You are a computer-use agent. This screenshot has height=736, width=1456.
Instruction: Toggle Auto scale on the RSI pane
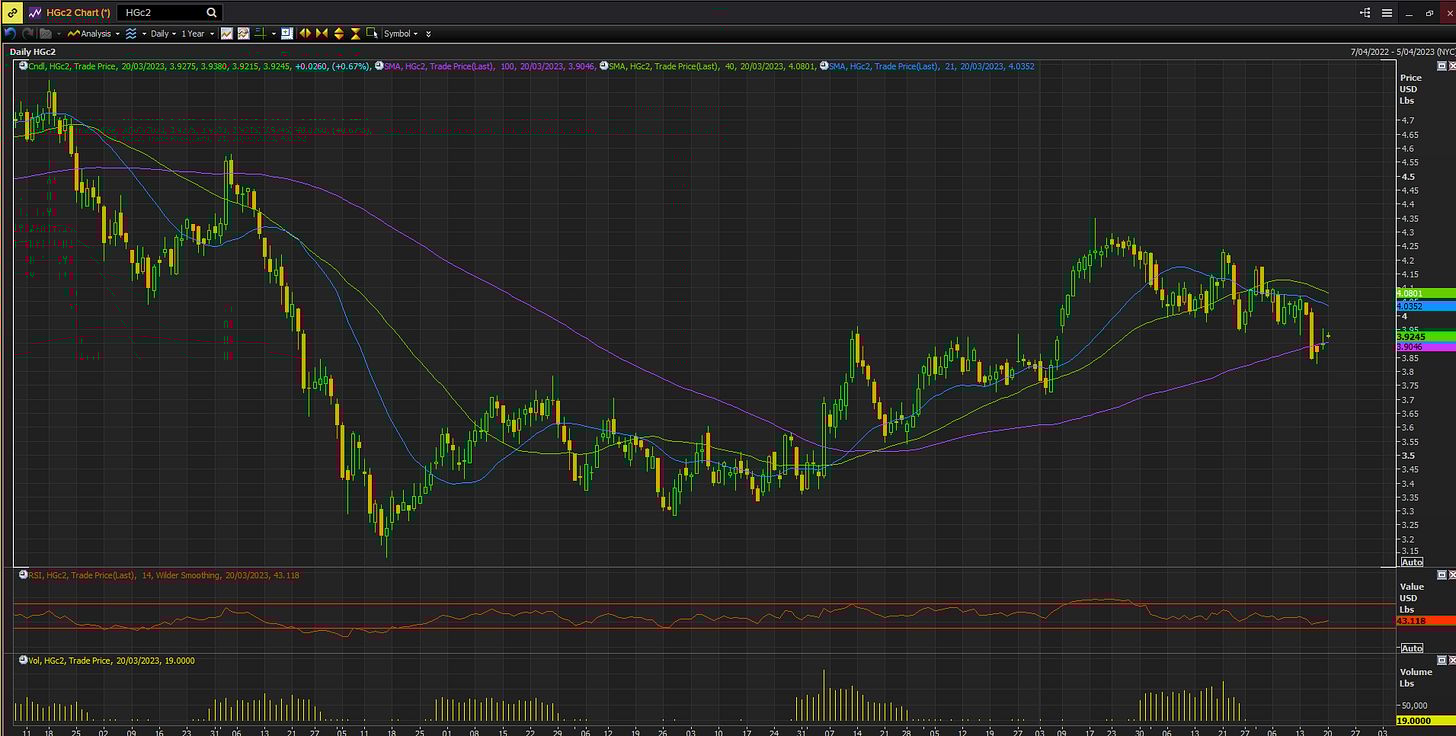pos(1410,648)
